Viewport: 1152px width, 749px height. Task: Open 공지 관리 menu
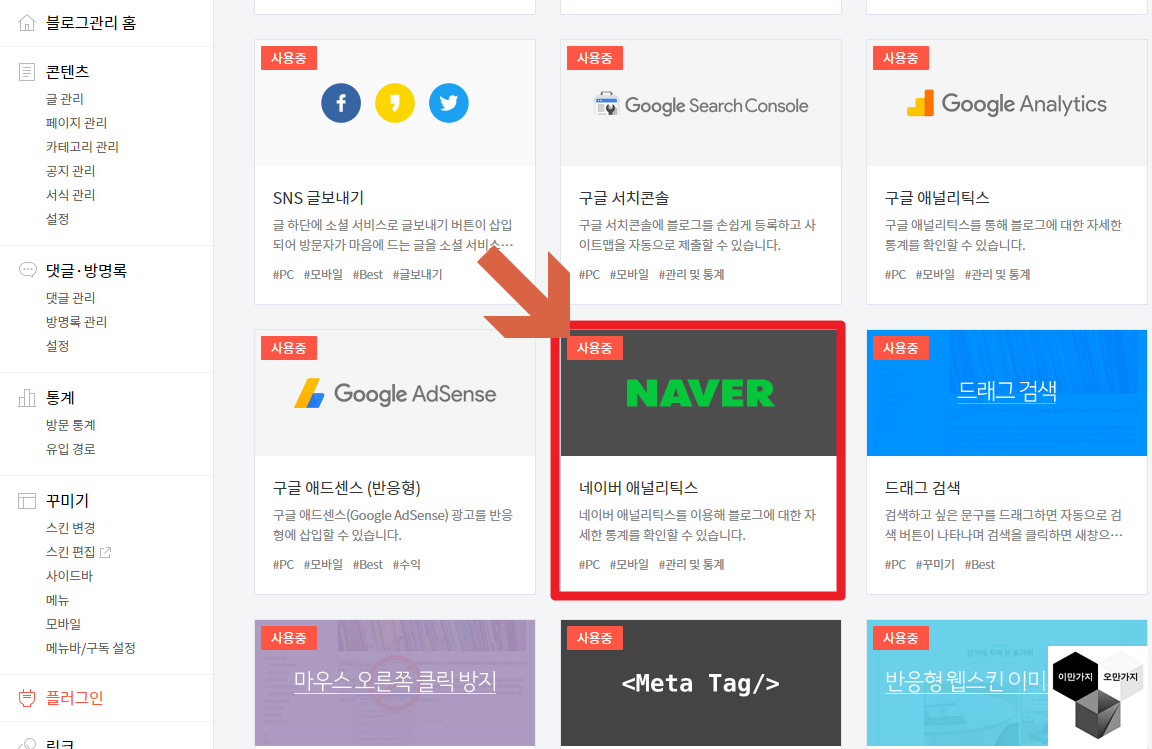click(71, 171)
